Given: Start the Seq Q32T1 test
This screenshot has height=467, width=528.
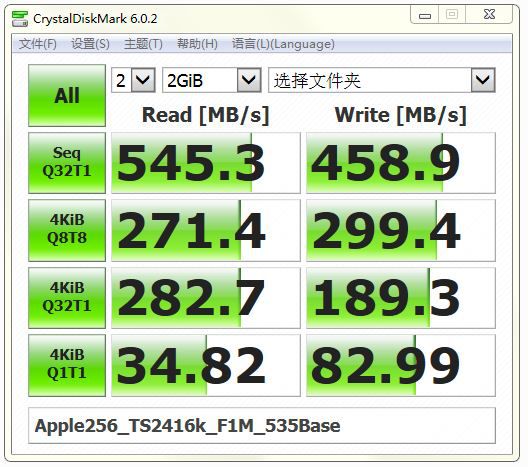Looking at the screenshot, I should pyautogui.click(x=67, y=163).
